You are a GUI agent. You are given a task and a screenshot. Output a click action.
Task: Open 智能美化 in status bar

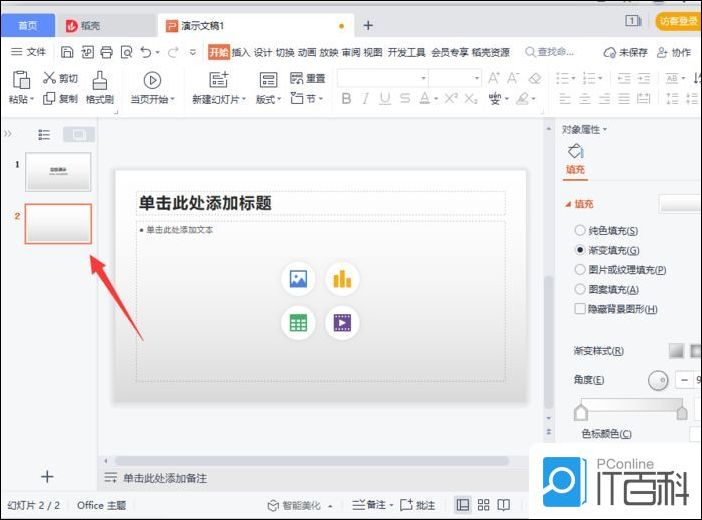(300, 506)
